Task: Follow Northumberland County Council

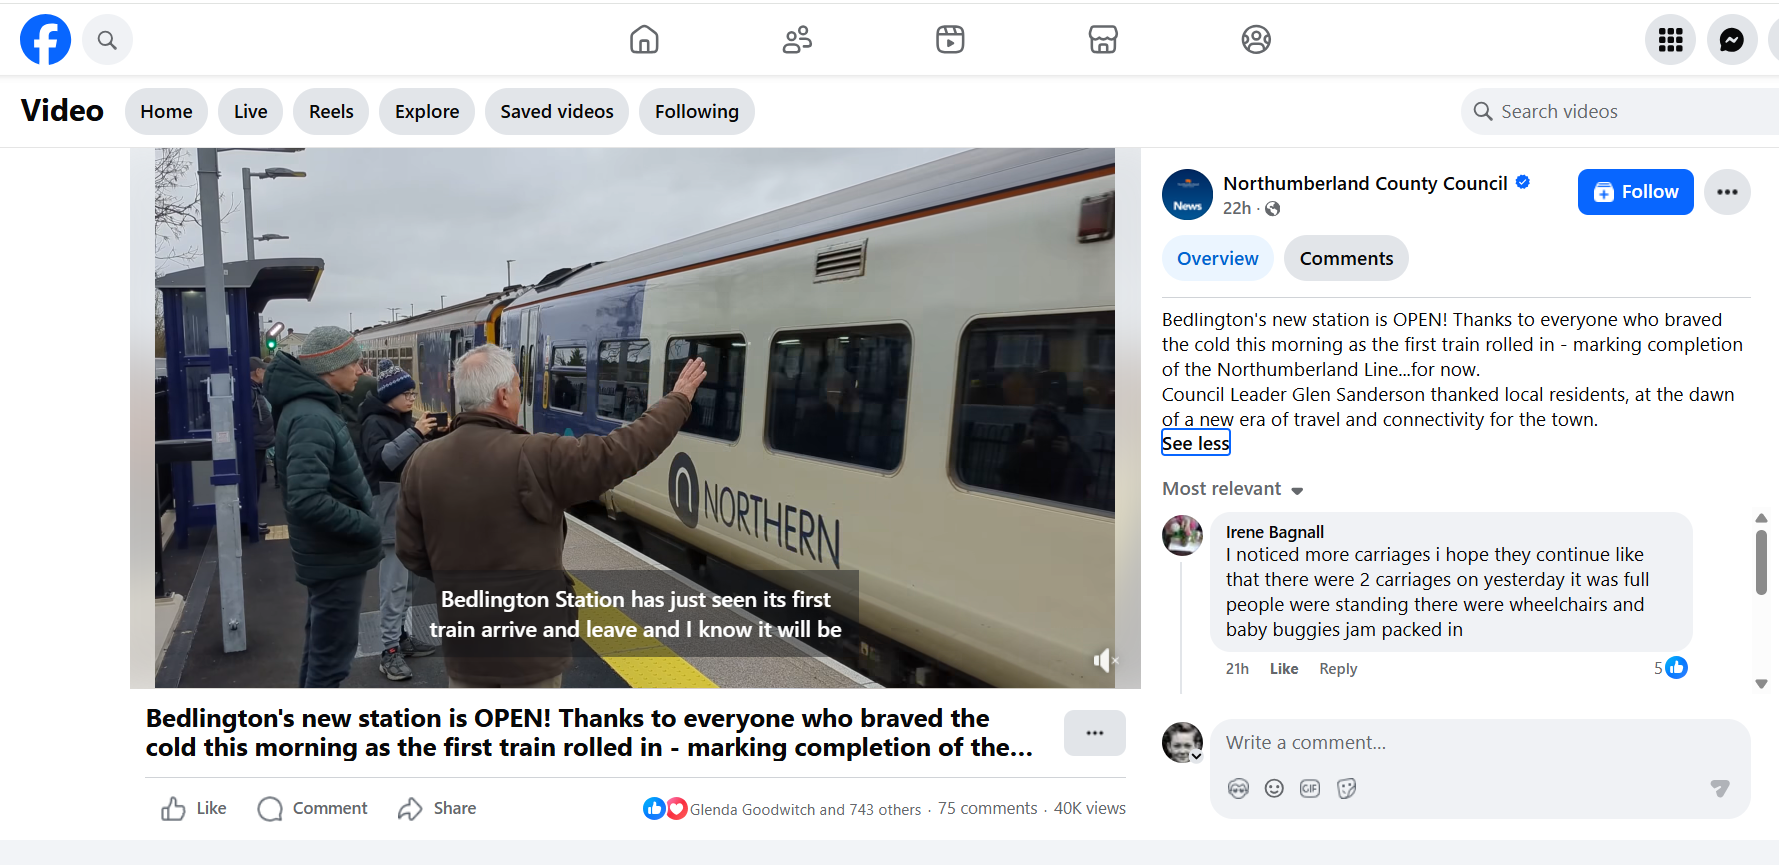Action: click(1635, 192)
